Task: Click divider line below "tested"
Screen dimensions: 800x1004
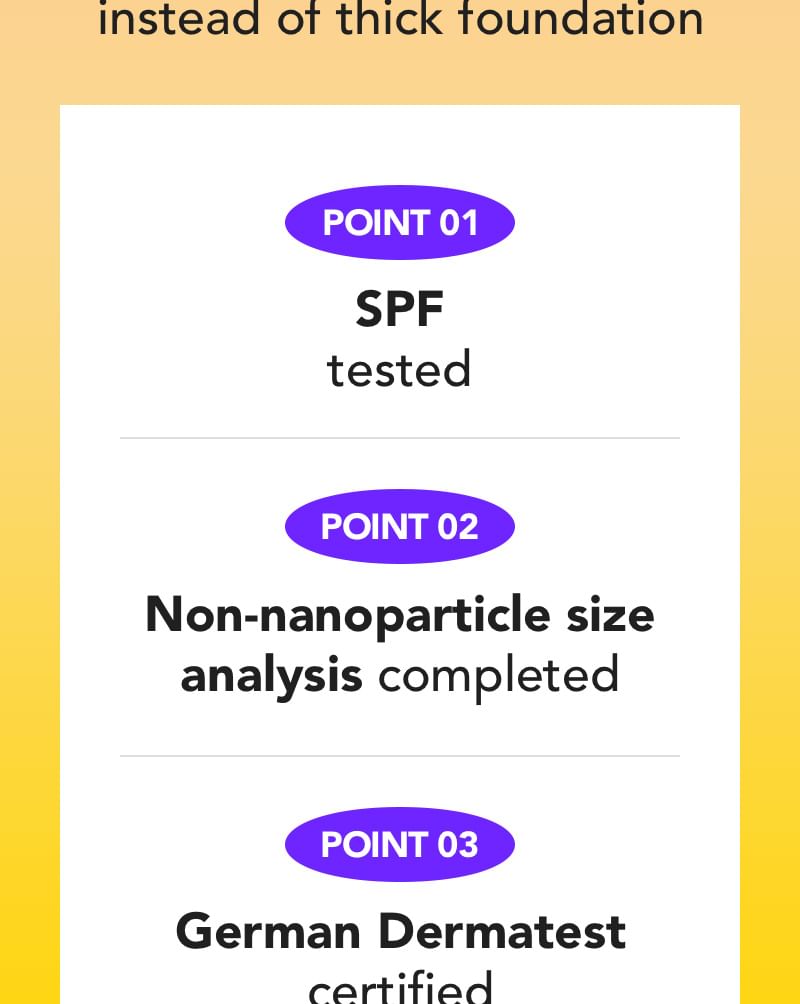Action: (399, 438)
